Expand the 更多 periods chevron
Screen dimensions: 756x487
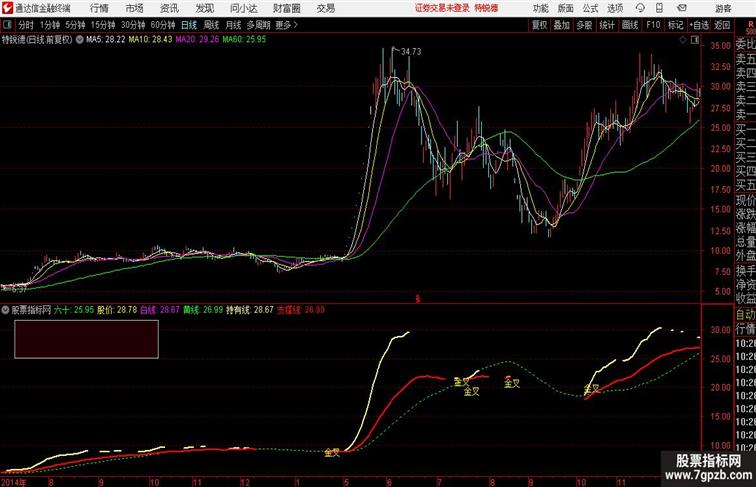(296, 25)
